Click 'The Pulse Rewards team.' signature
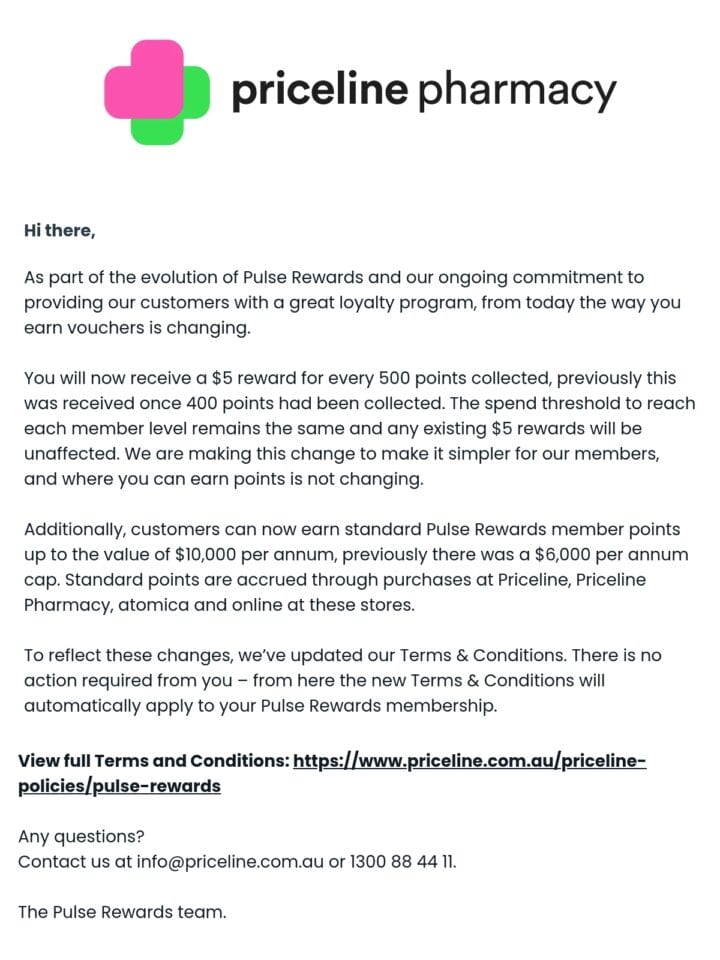Screen dimensions: 720x960 tap(122, 912)
